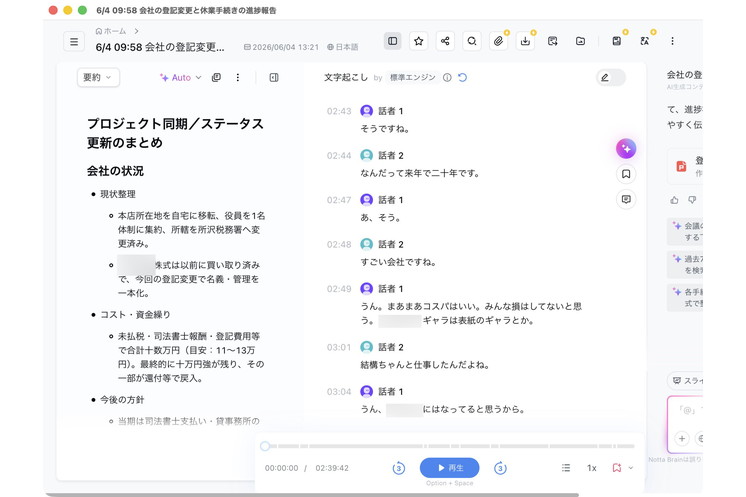Click the save disk icon
This screenshot has height=497, width=746.
617,41
